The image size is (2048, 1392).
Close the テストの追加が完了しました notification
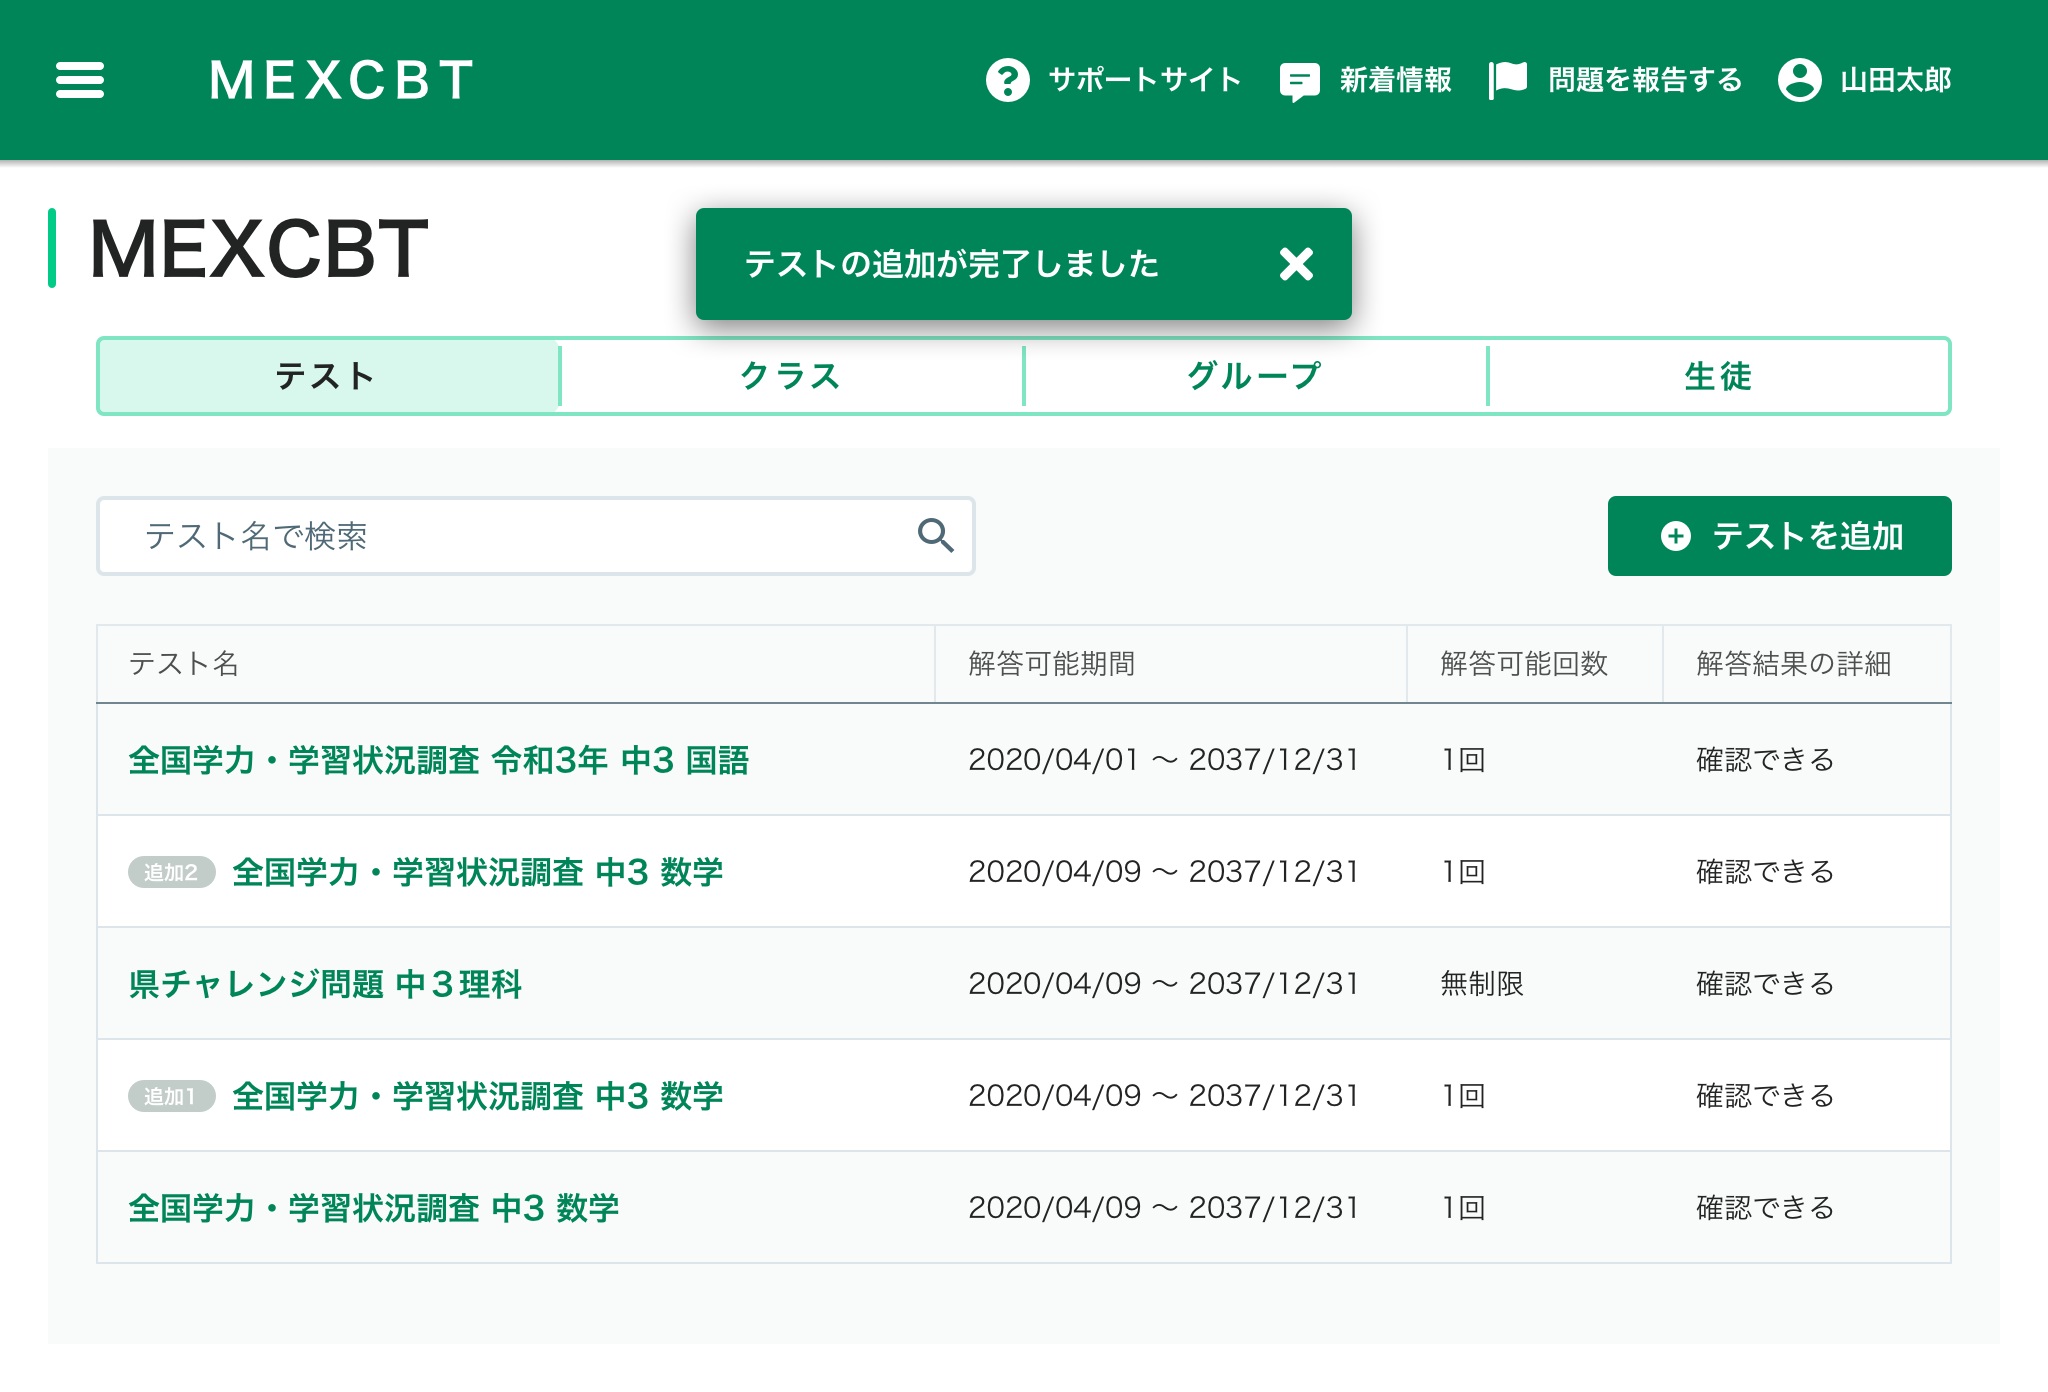pyautogui.click(x=1296, y=264)
